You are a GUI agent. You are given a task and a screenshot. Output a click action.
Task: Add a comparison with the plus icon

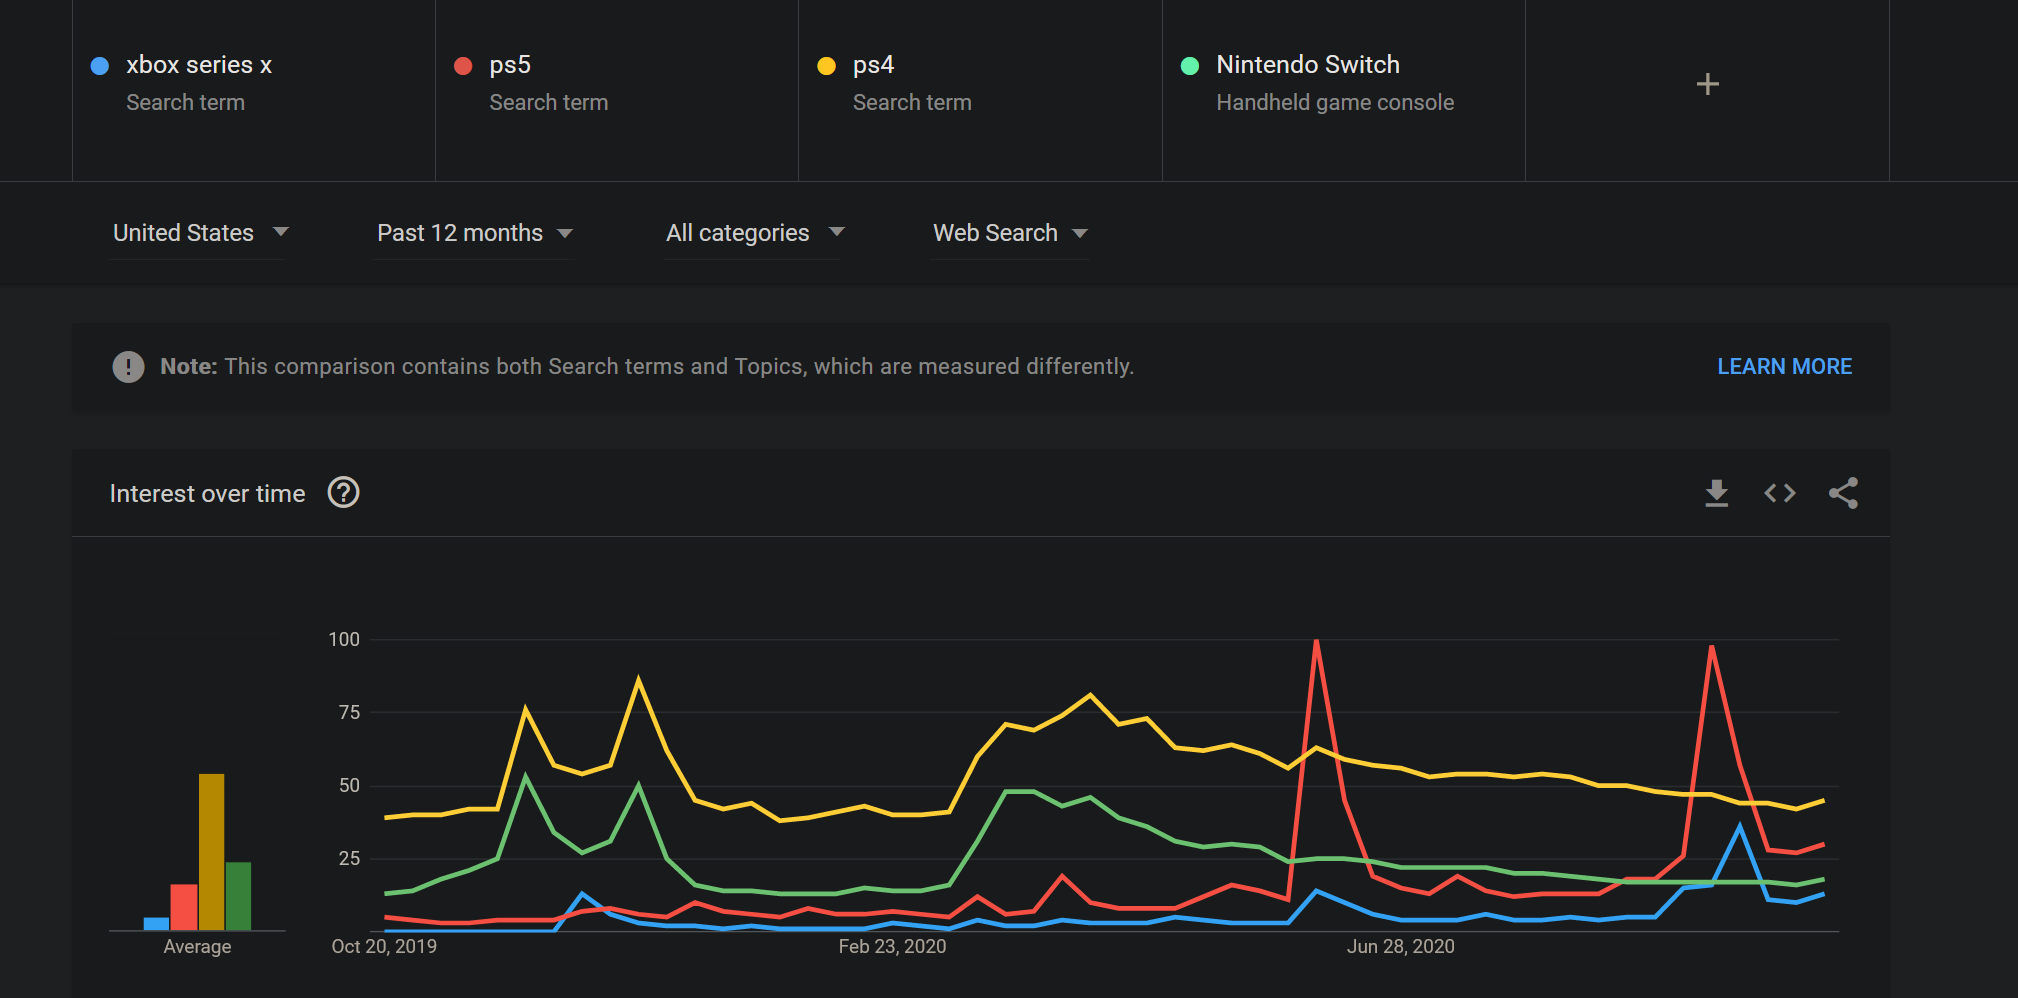pos(1708,84)
